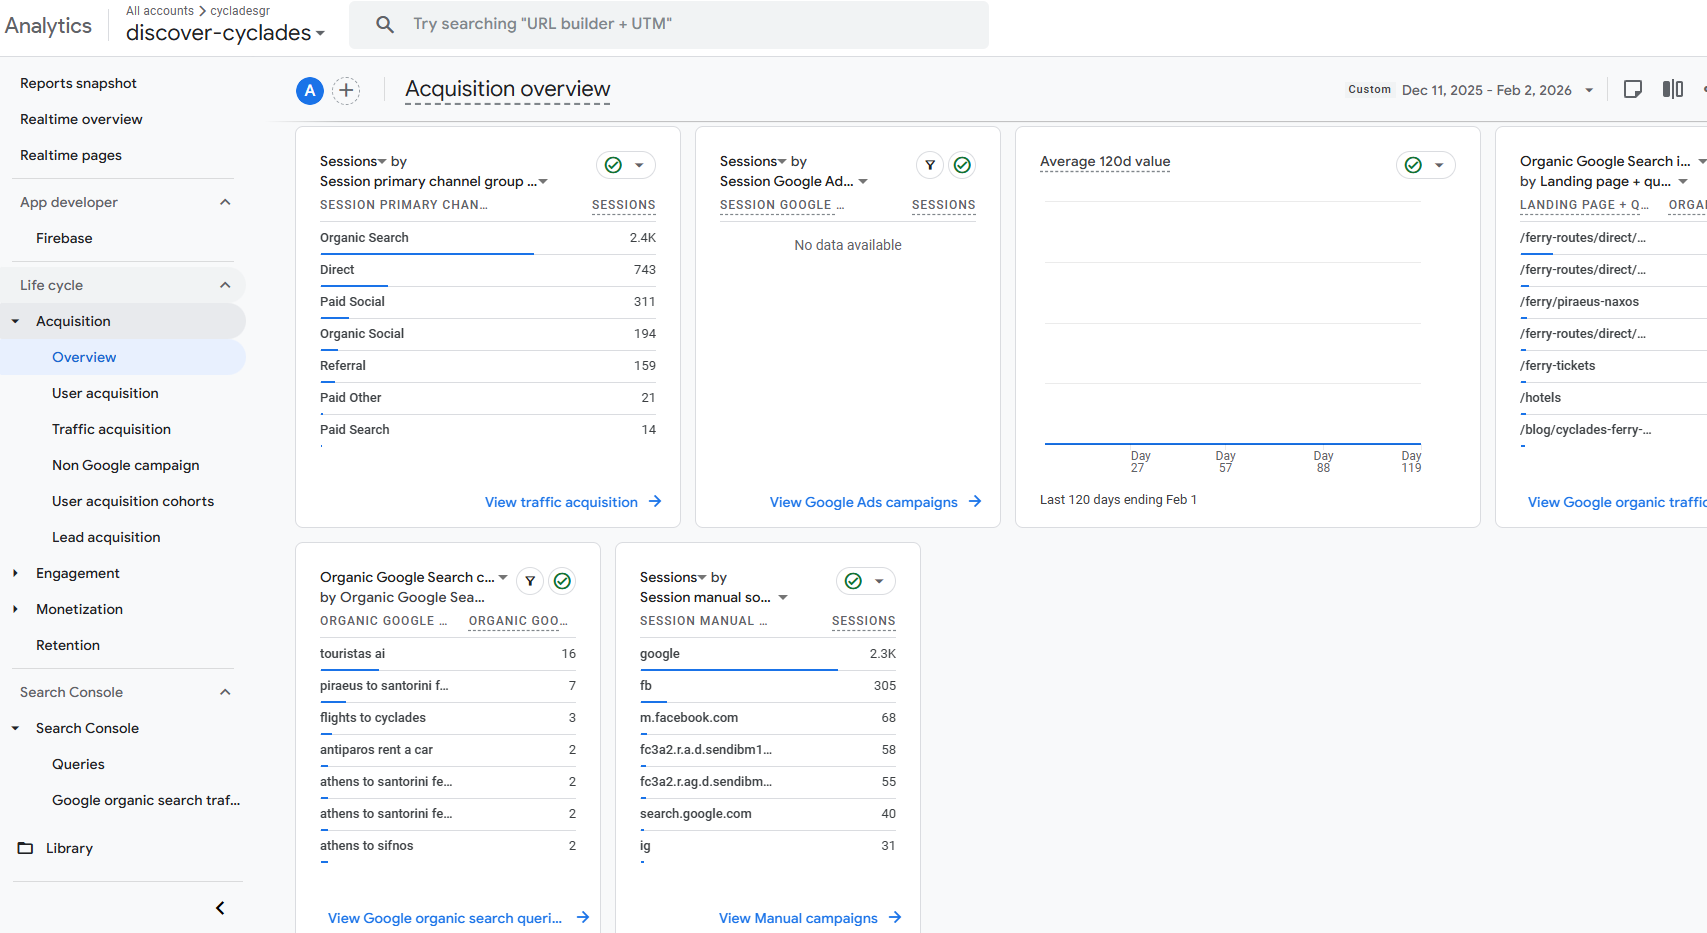Click the checkmark icon on Average 120d value card
Screen dimensions: 1707x933
tap(1414, 165)
